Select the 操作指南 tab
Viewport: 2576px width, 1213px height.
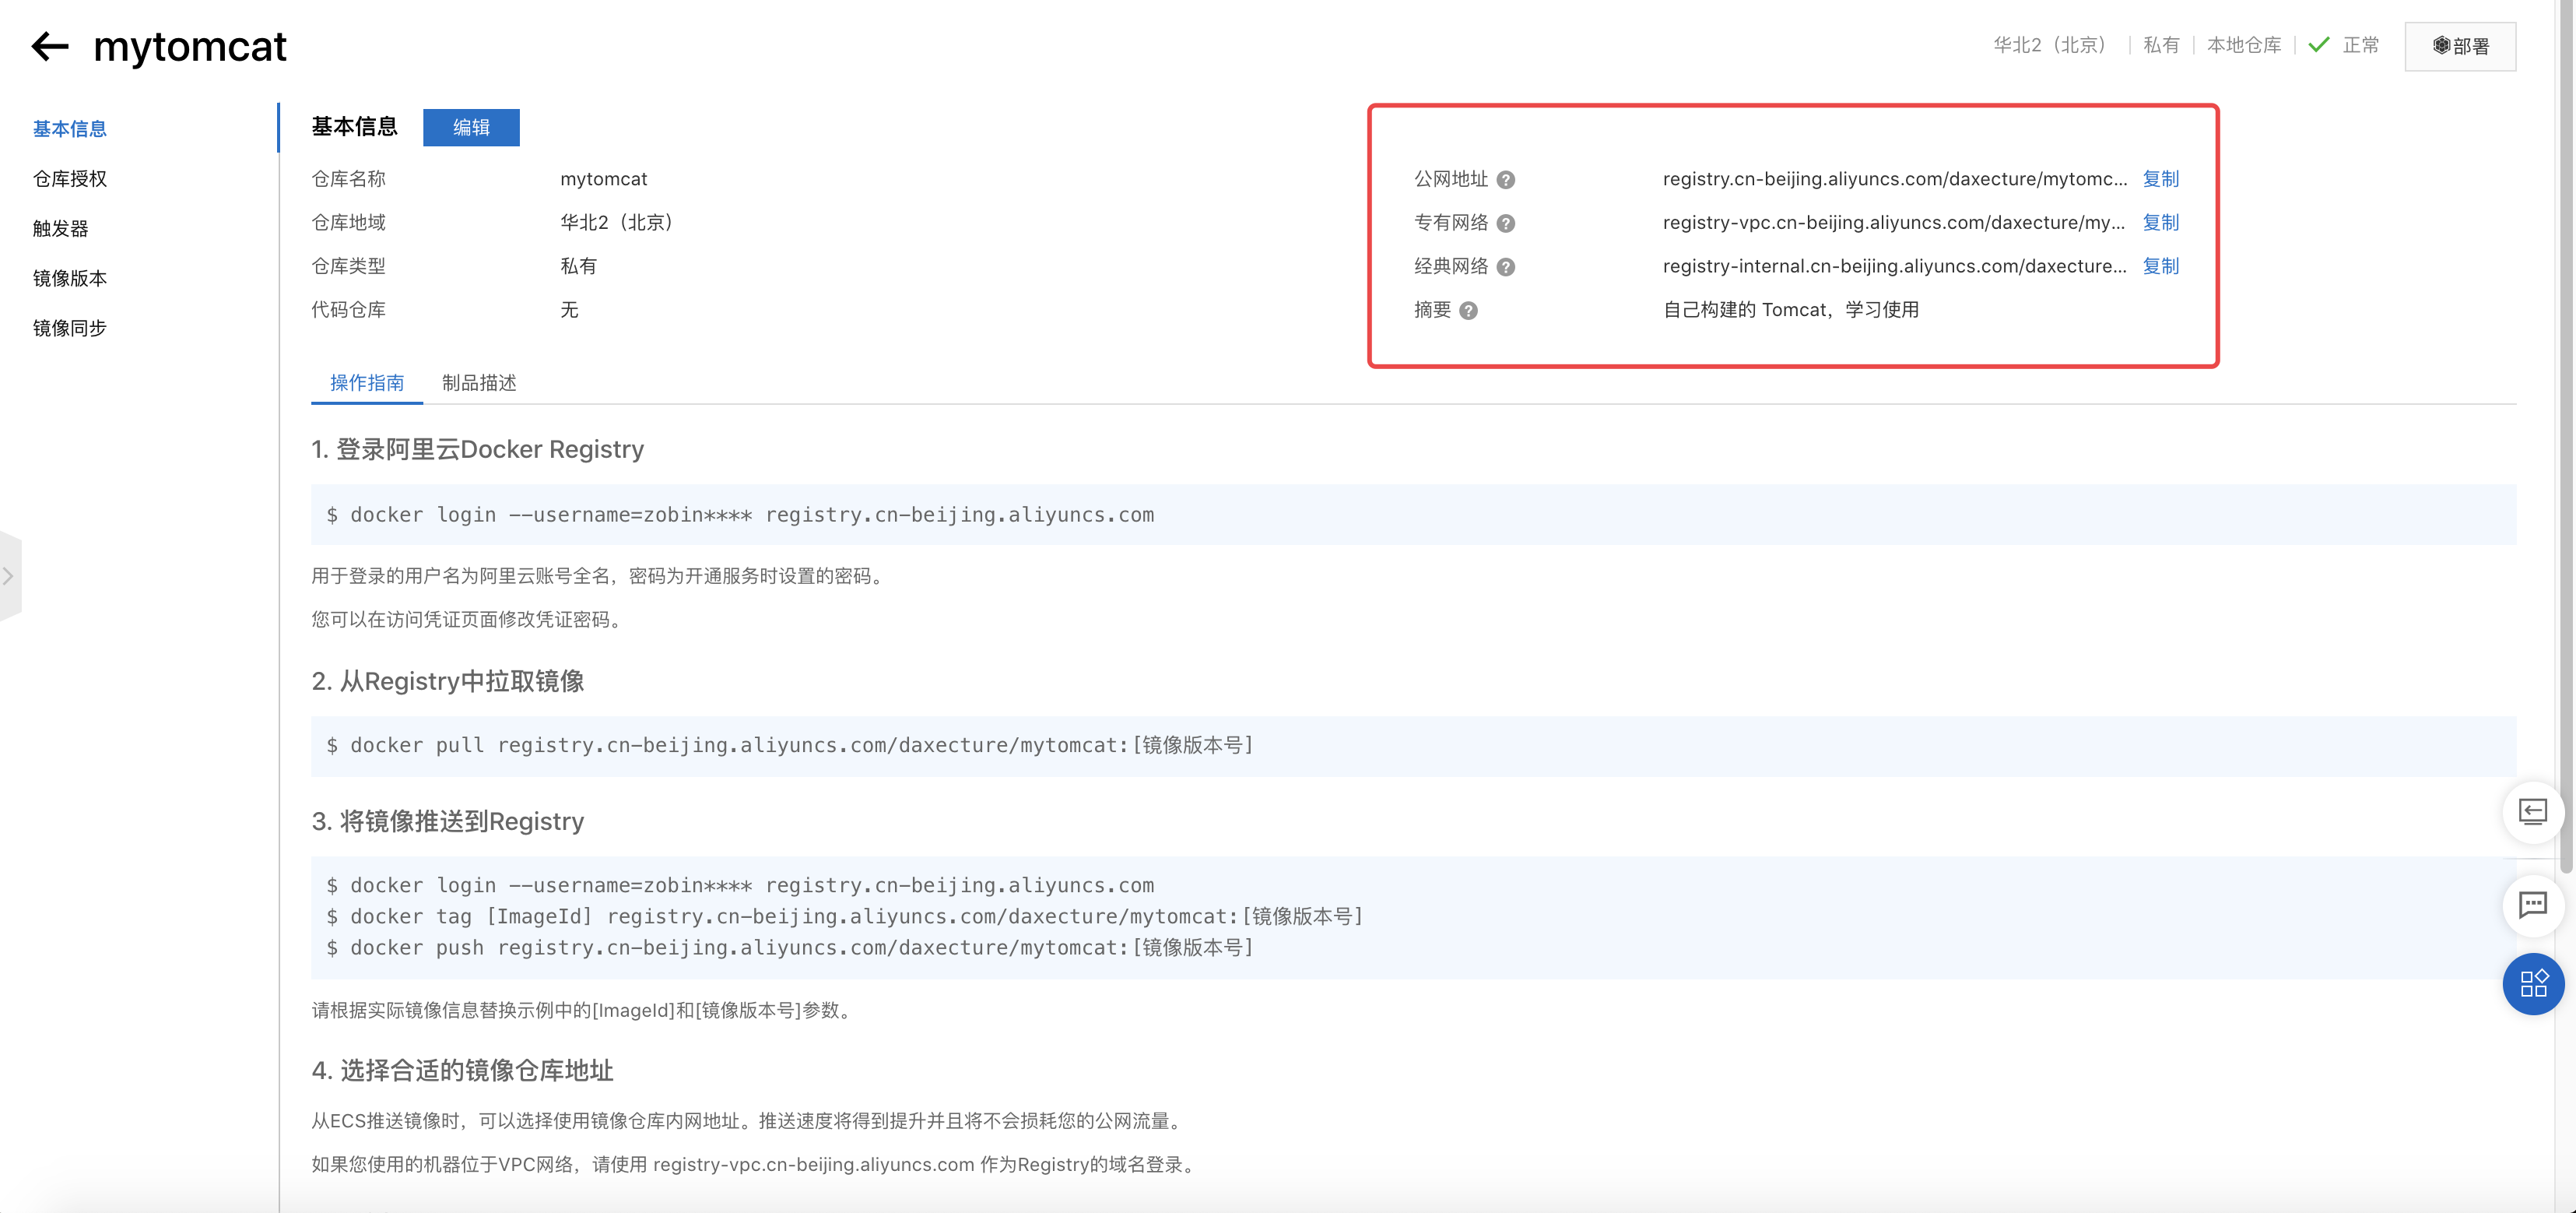point(366,383)
